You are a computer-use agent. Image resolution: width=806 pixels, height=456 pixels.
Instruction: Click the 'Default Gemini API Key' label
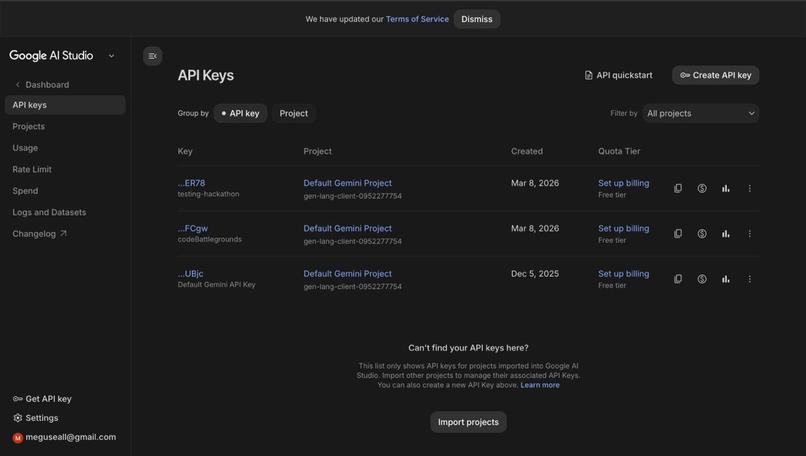(x=216, y=285)
